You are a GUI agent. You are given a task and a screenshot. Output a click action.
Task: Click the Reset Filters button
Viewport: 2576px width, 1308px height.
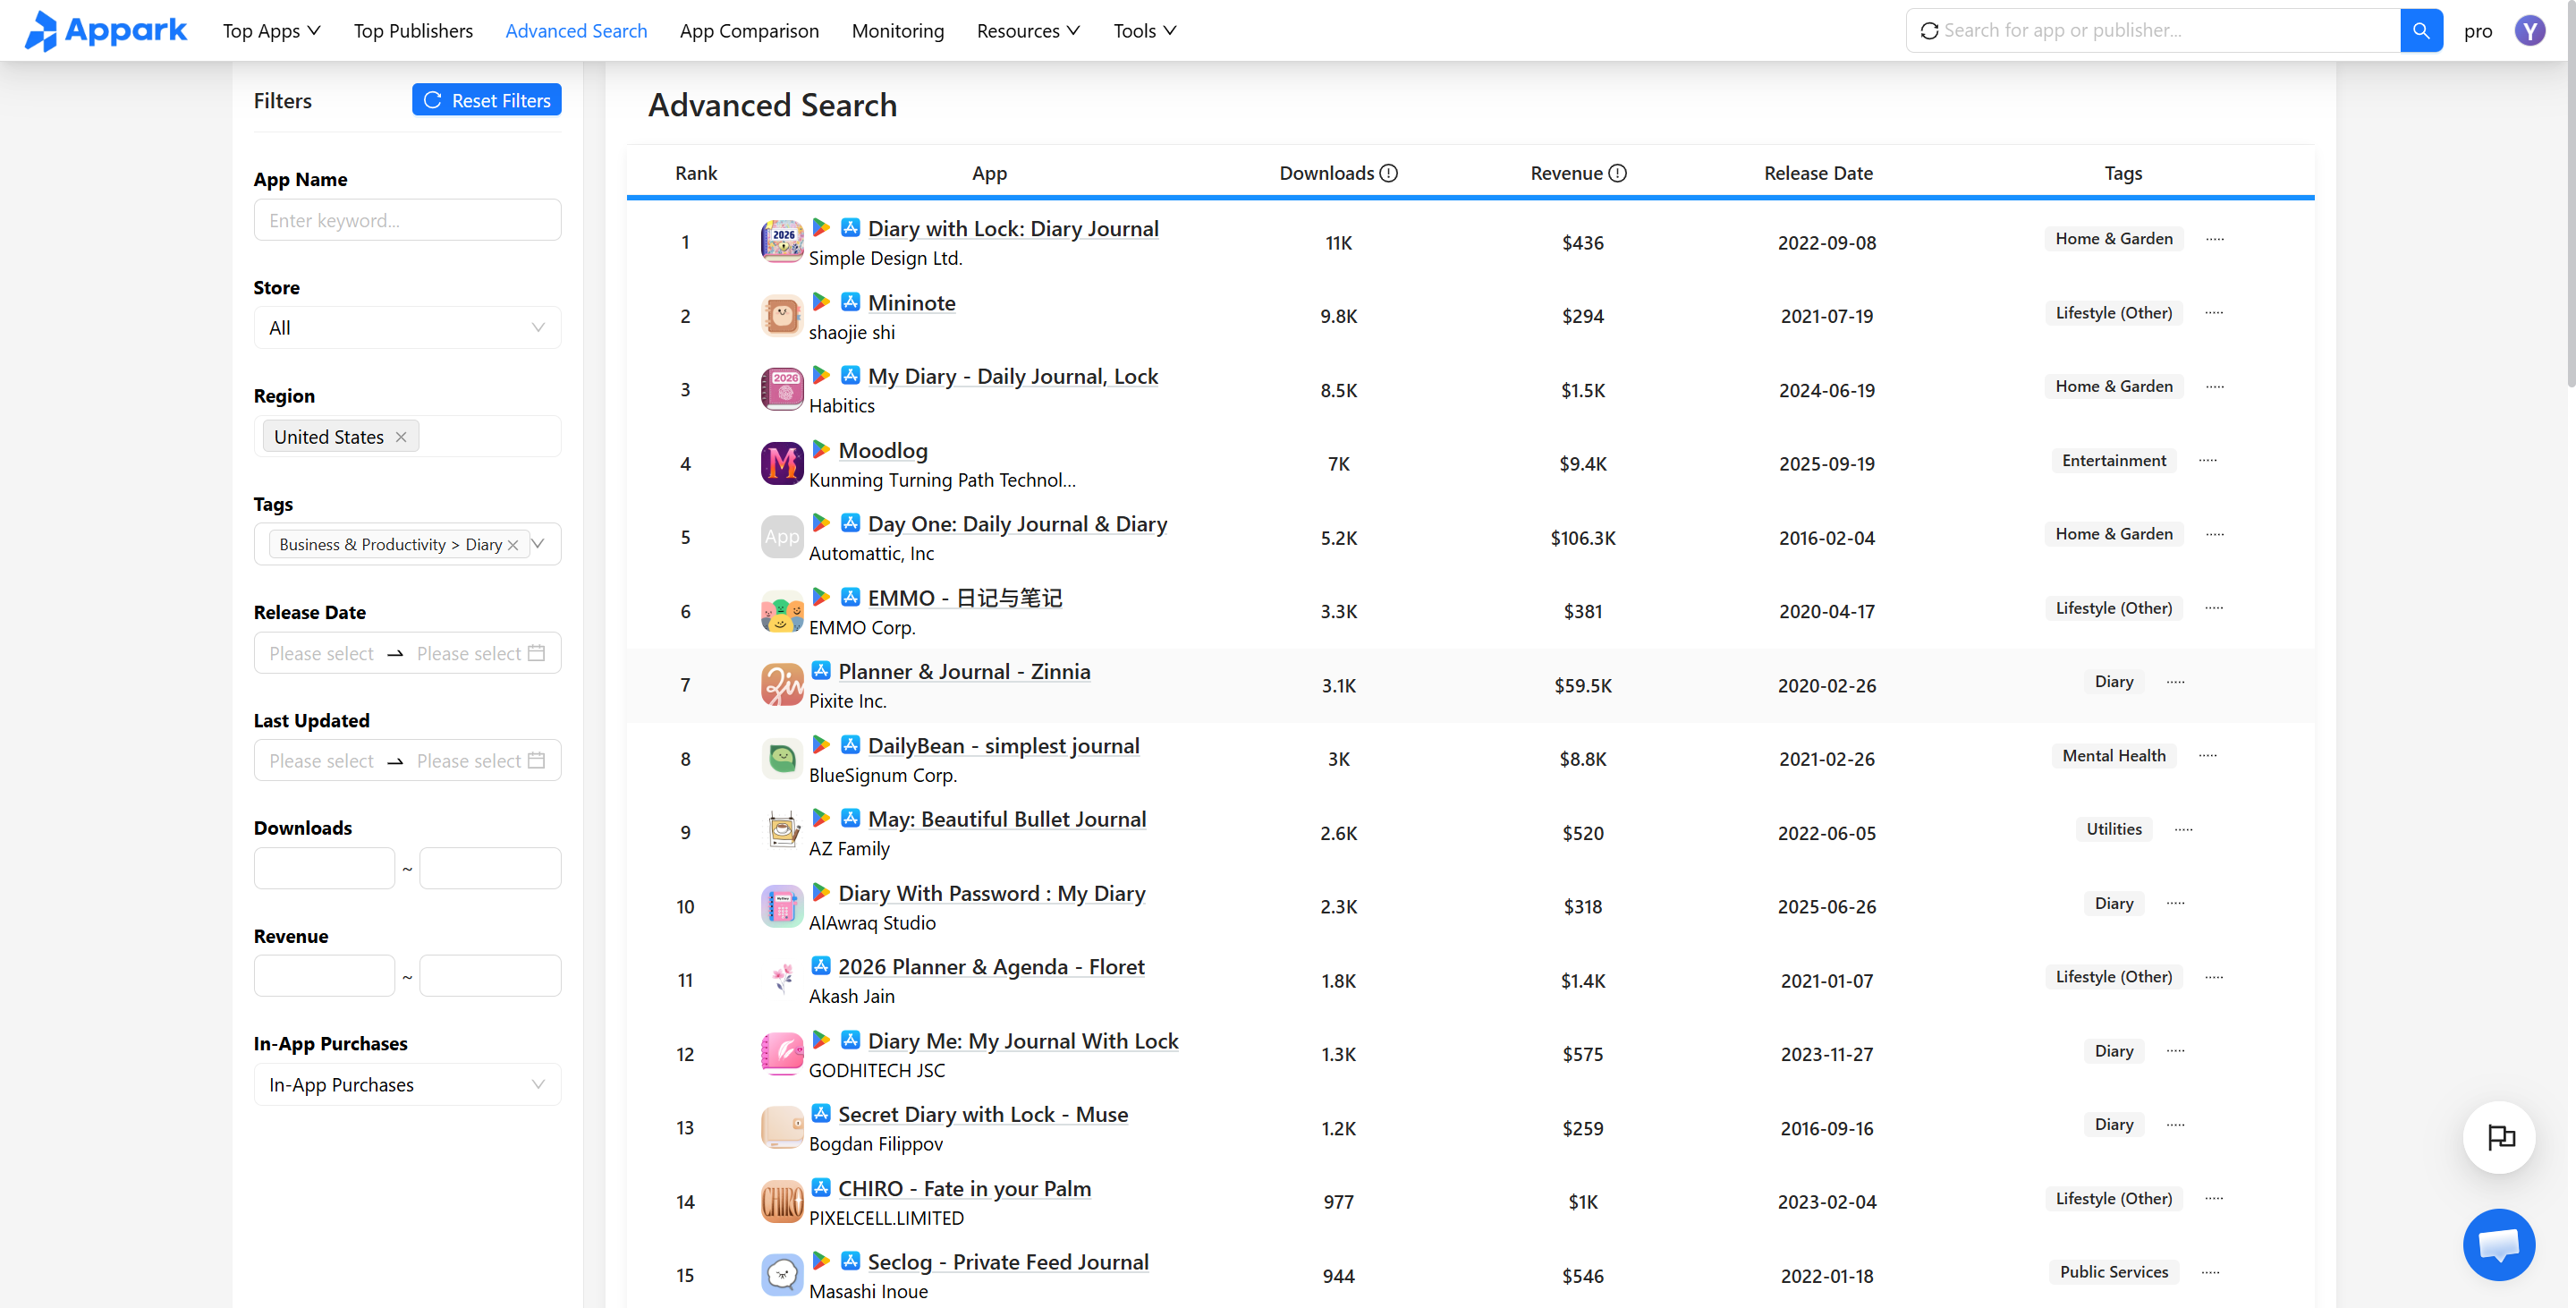click(487, 100)
